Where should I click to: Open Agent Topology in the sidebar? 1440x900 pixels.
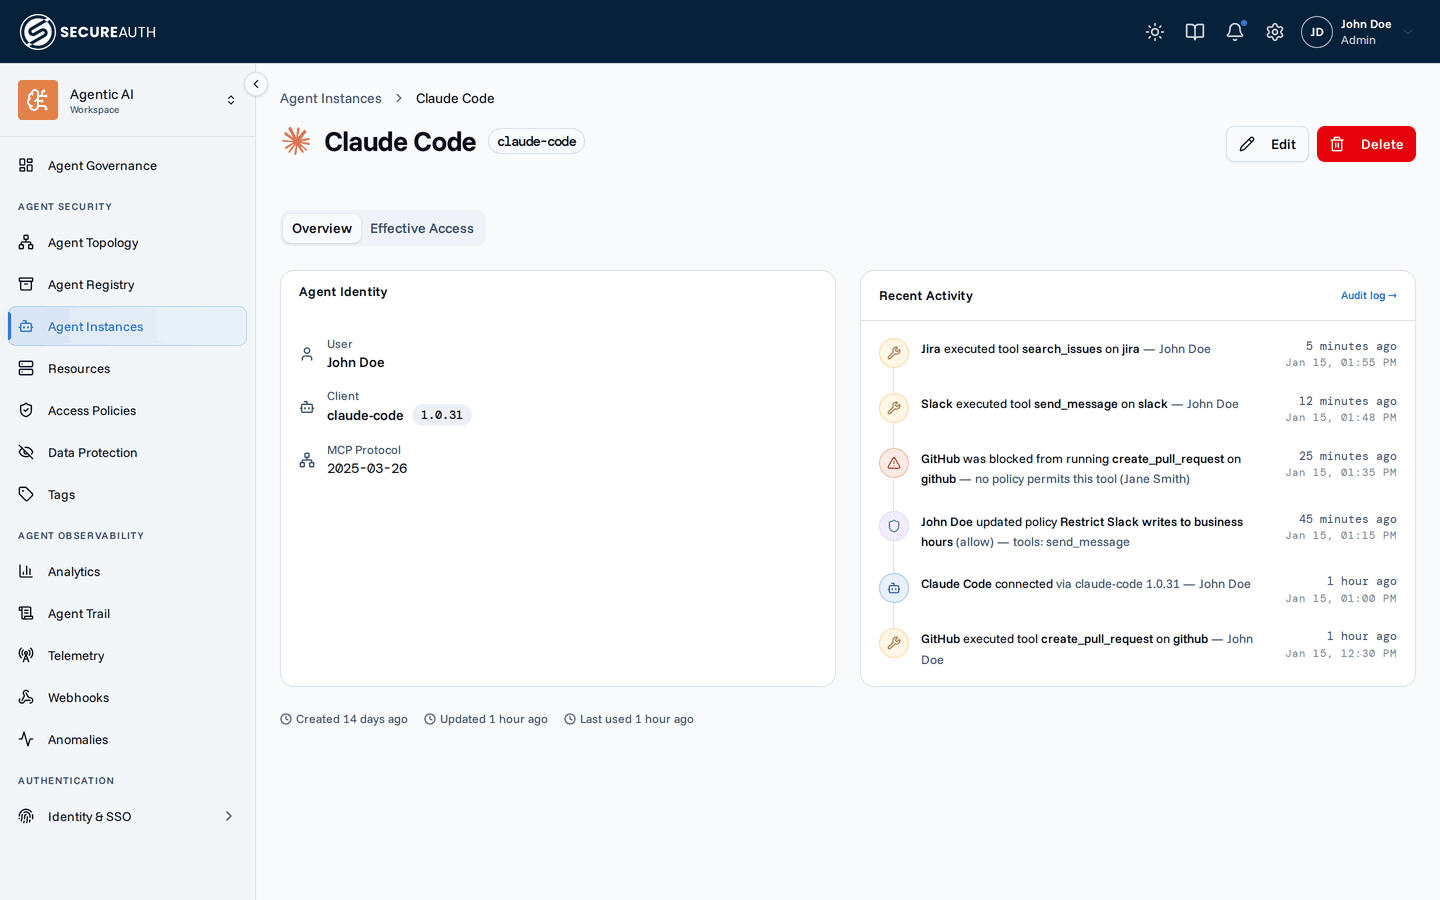coord(128,243)
